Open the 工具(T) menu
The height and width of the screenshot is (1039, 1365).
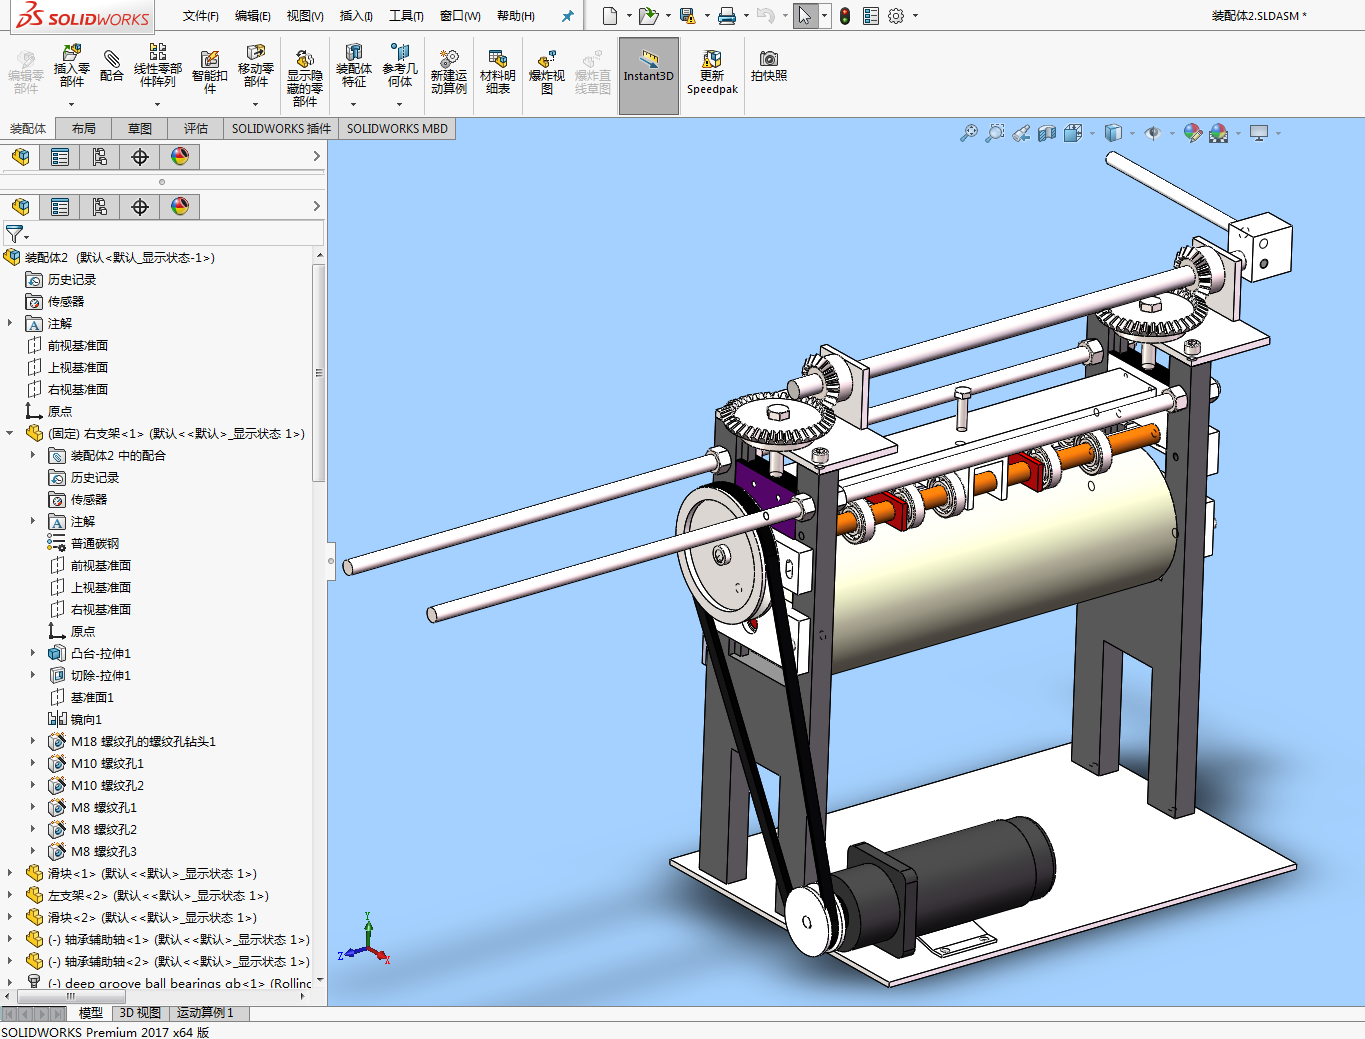(406, 16)
